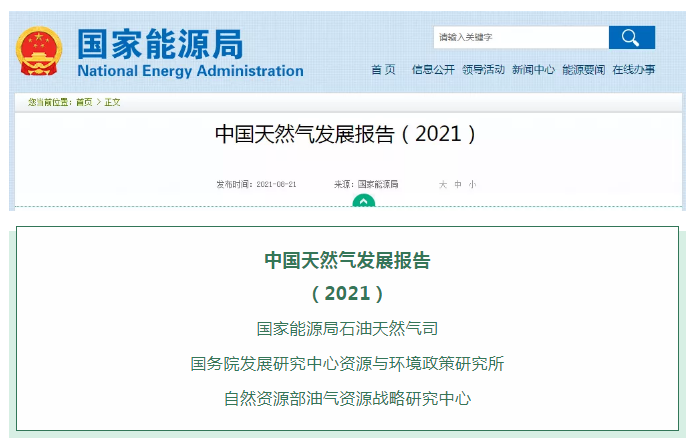
Task: Open the 领导活动 navigation item
Action: click(x=483, y=70)
